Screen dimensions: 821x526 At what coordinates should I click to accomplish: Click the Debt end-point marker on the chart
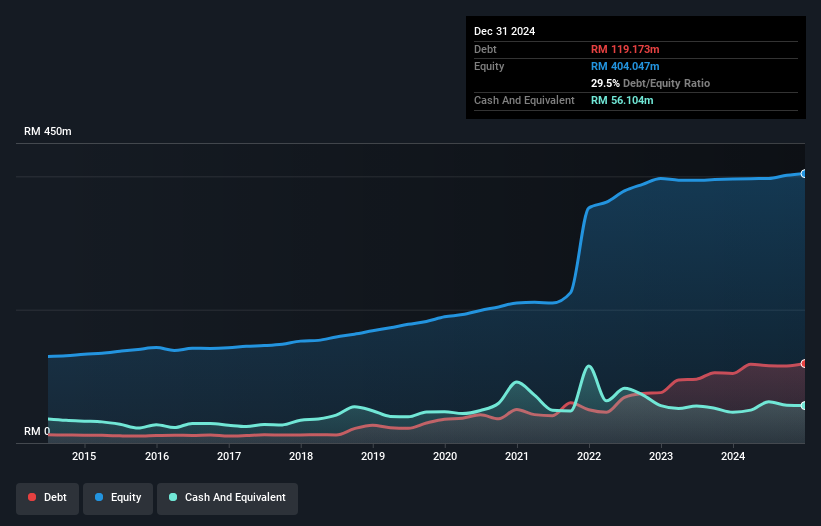804,363
